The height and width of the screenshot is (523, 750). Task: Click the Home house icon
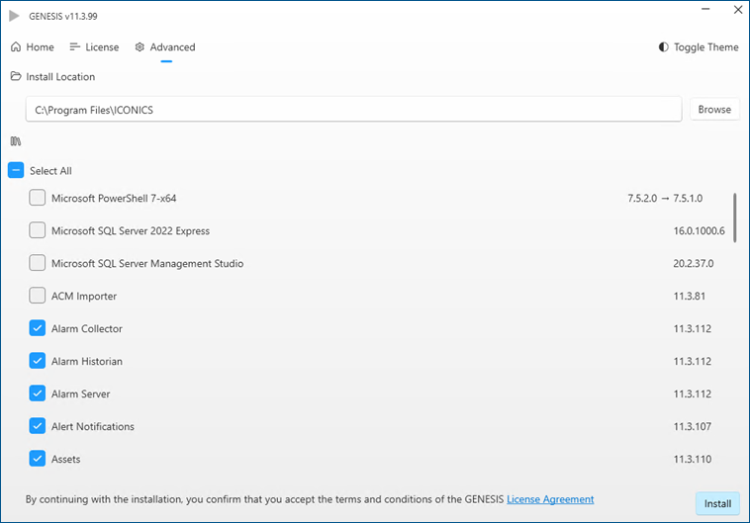tap(16, 47)
